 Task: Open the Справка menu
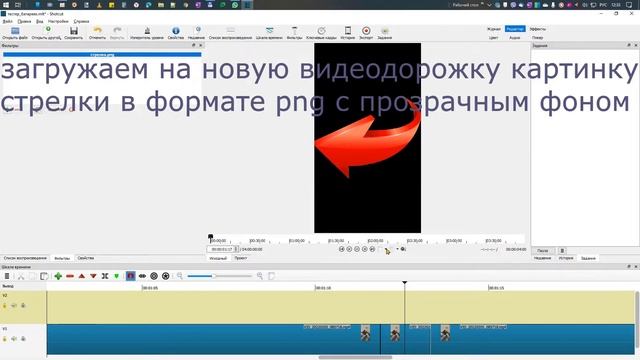[x=81, y=21]
